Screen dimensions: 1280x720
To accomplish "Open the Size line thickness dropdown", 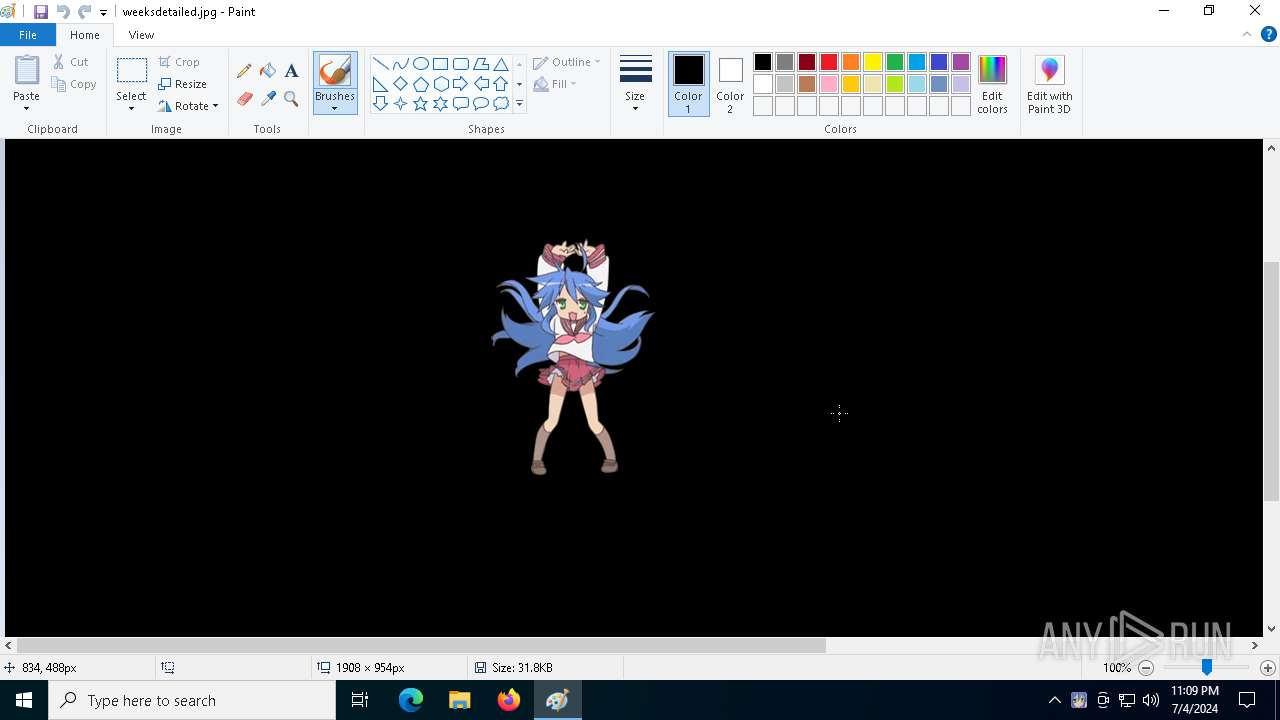I will [x=635, y=84].
